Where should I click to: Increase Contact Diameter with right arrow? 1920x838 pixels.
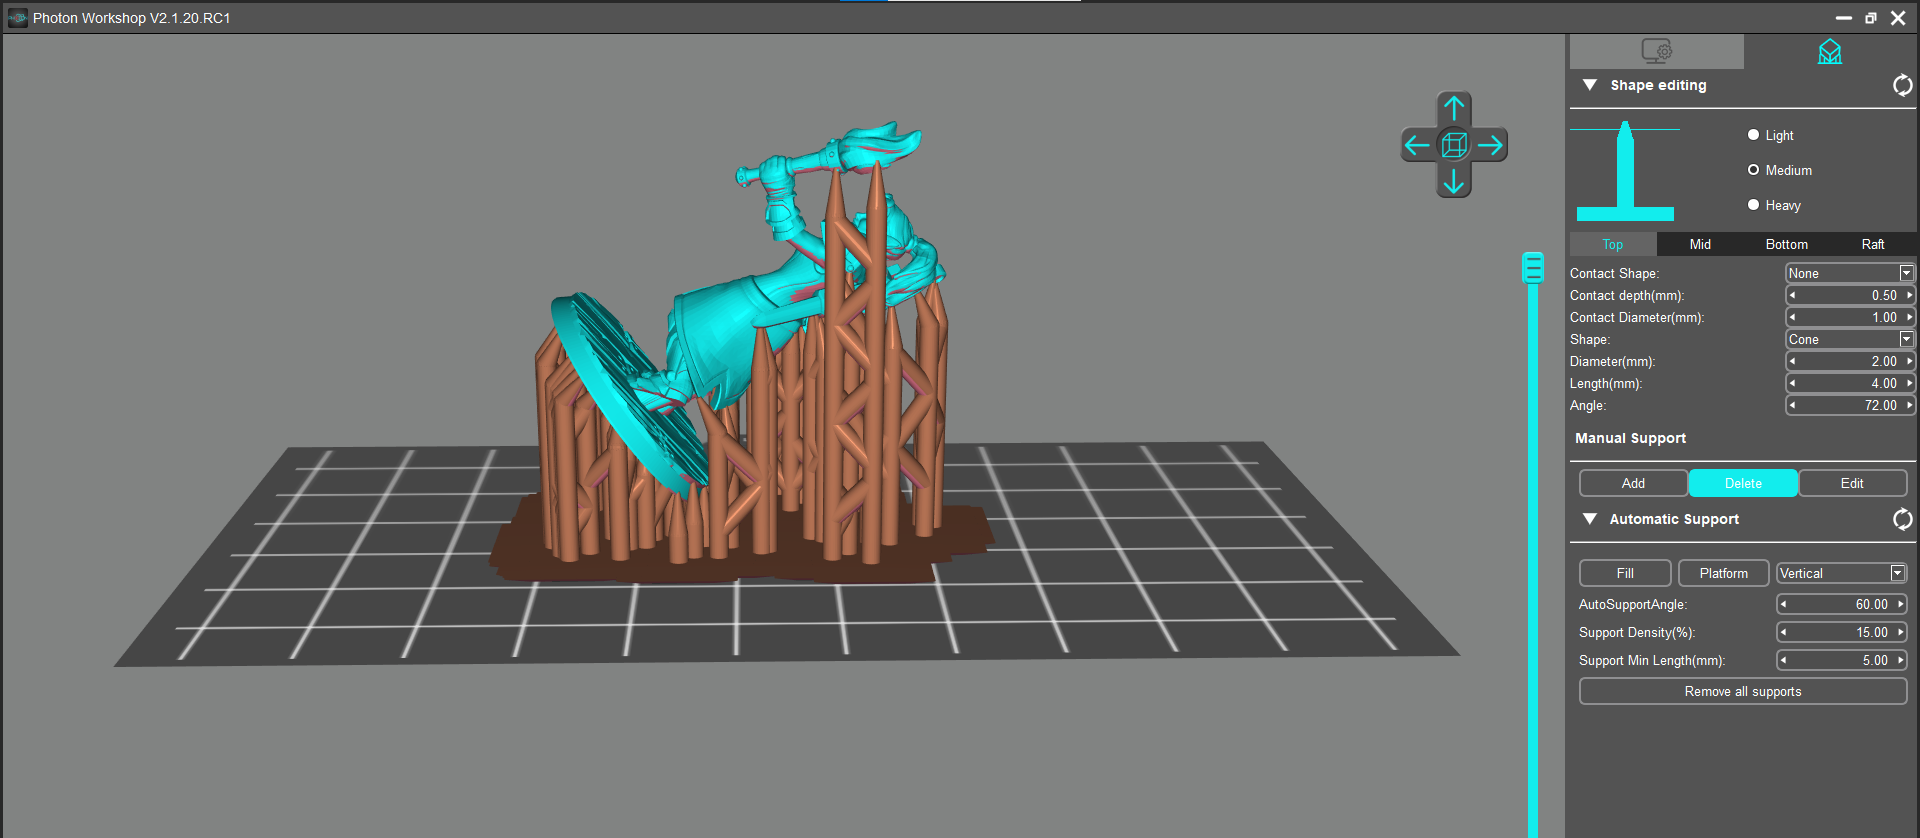pos(1909,317)
